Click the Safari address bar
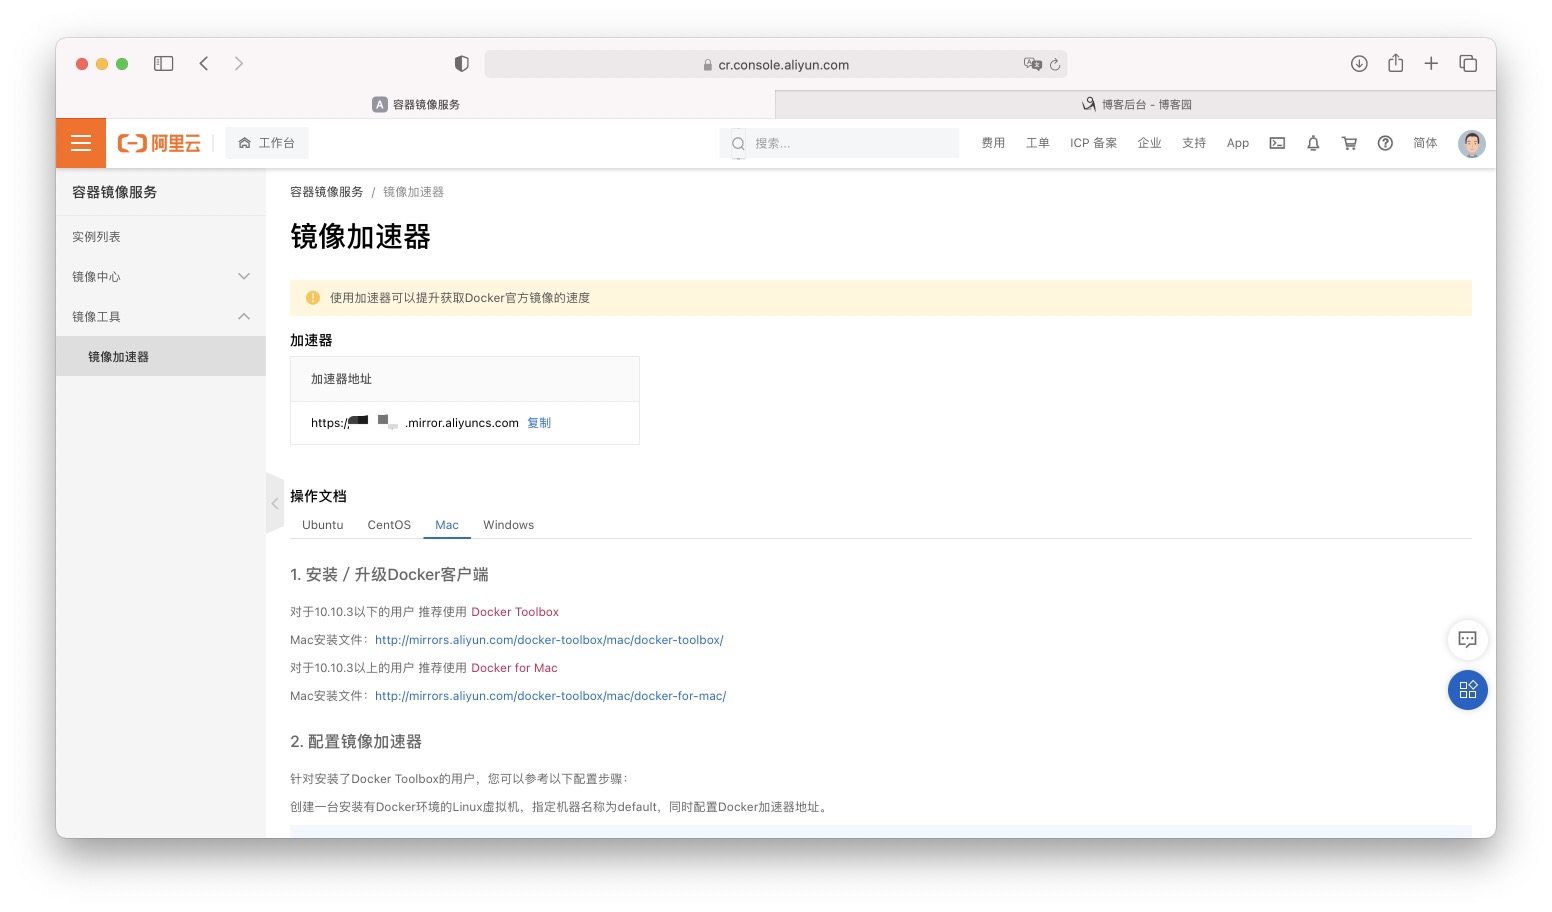Image resolution: width=1552 pixels, height=912 pixels. [776, 64]
